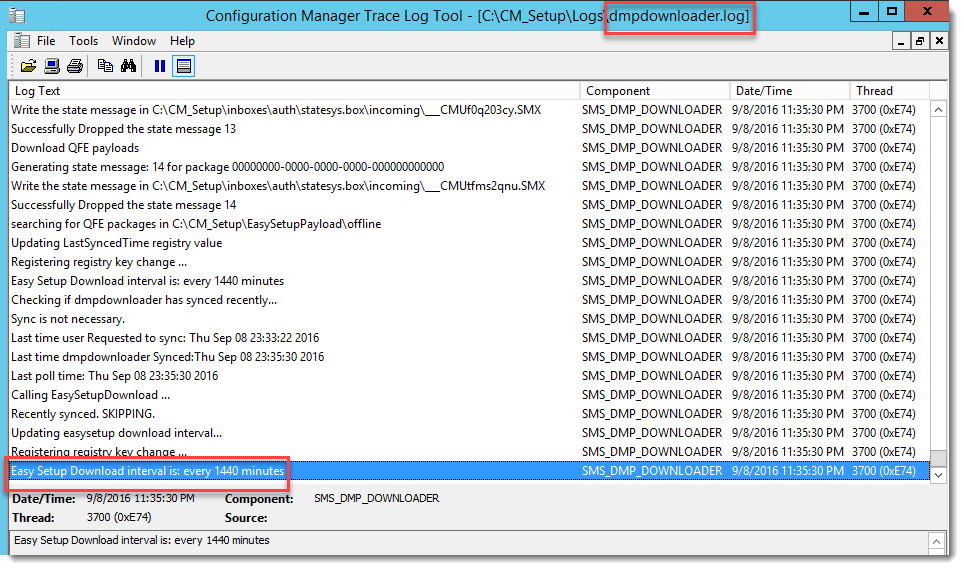Click the Copy to clipboard icon
The width and height of the screenshot is (964, 570).
(105, 66)
